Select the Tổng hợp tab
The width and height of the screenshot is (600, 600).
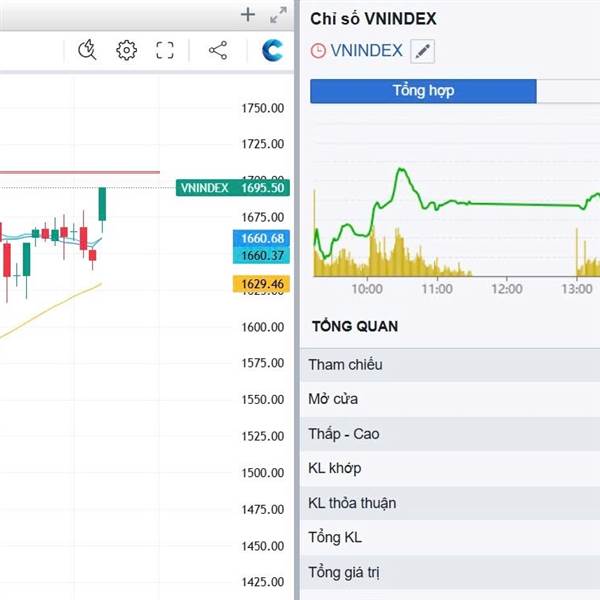point(423,91)
